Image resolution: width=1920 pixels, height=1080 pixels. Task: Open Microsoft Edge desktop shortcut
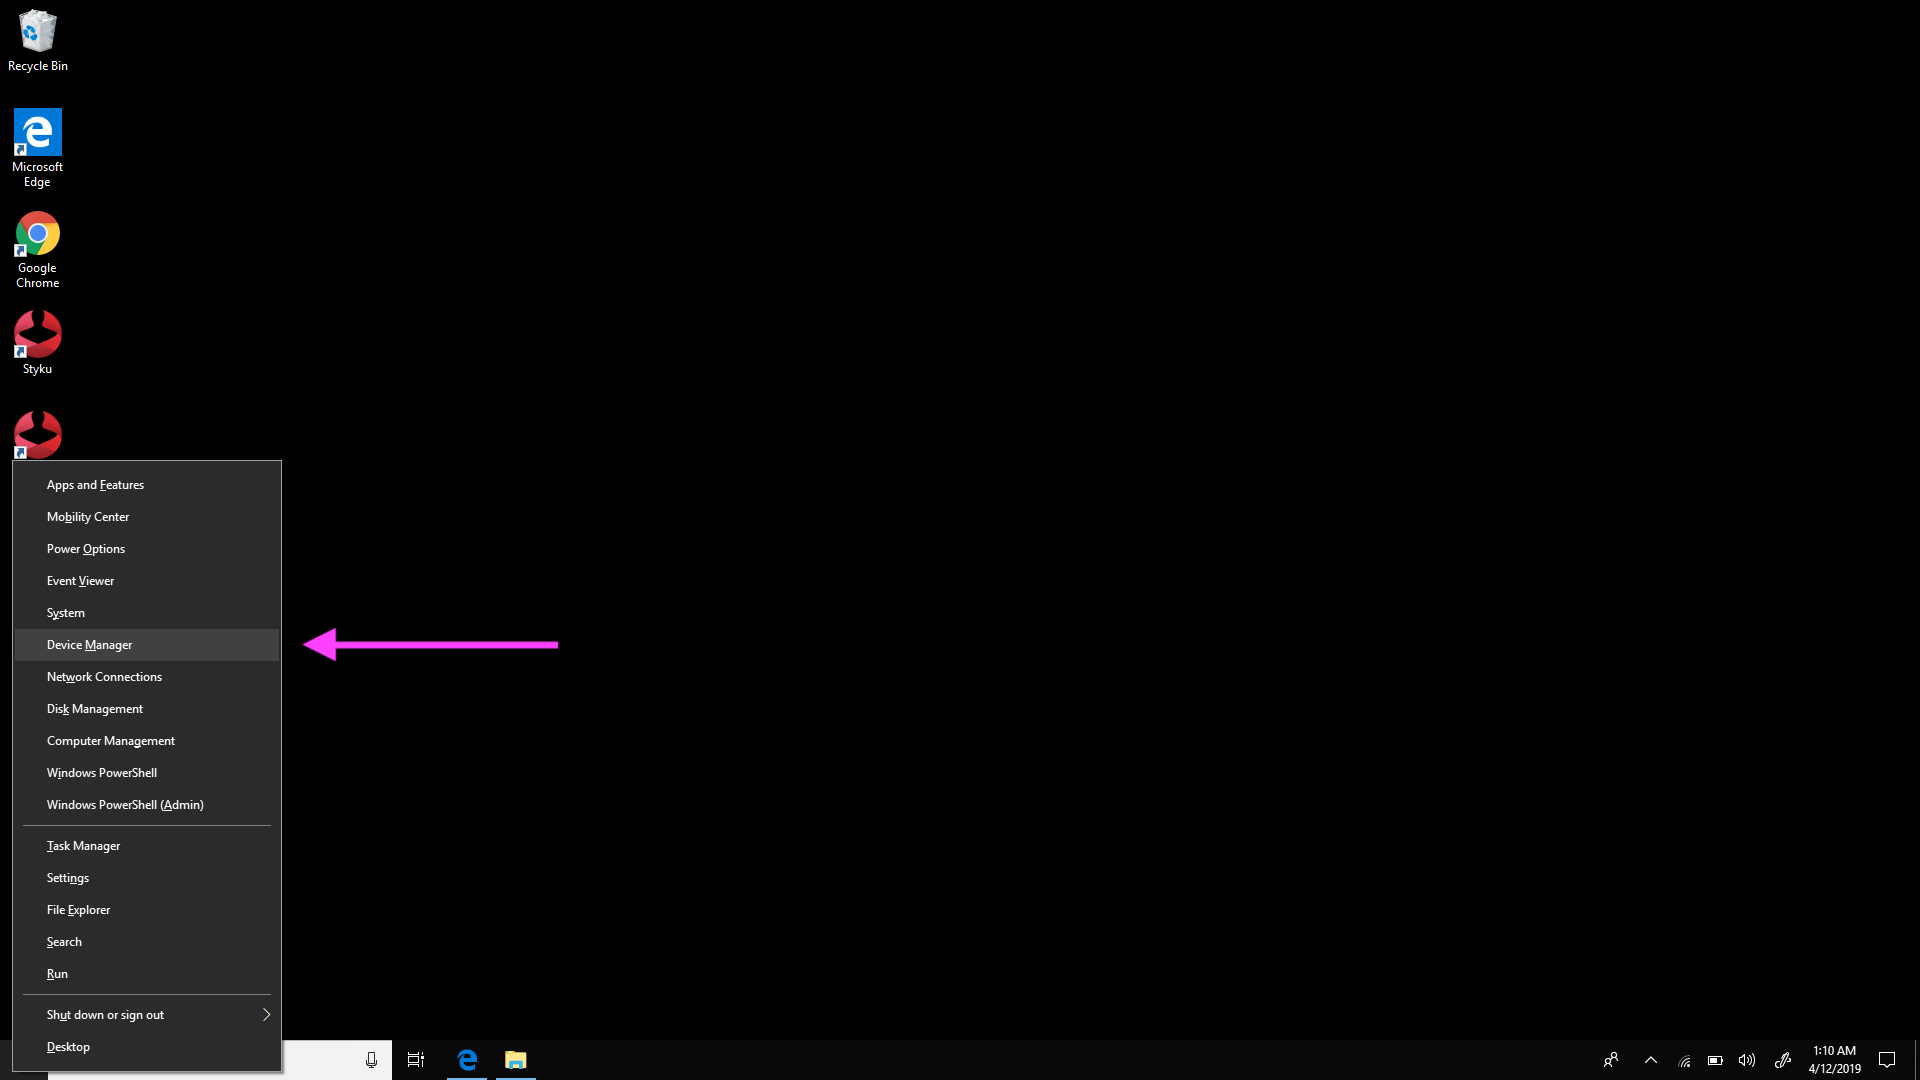tap(37, 133)
